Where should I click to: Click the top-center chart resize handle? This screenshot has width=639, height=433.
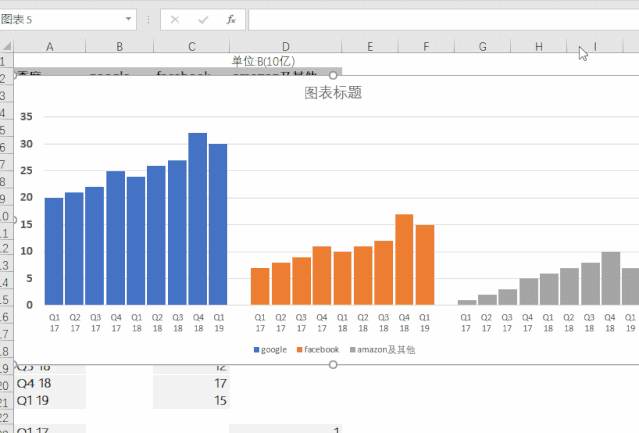click(x=333, y=75)
